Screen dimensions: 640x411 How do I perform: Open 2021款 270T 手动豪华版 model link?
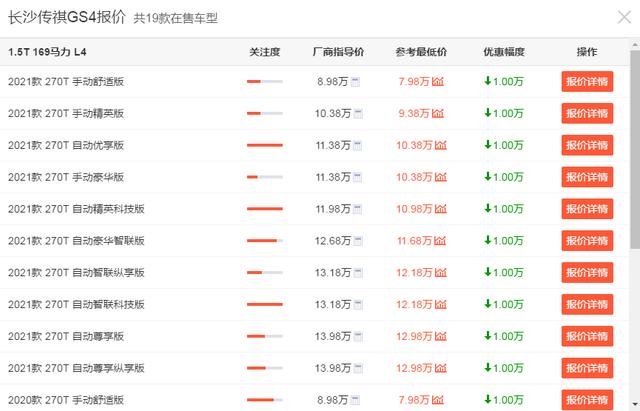tap(66, 177)
